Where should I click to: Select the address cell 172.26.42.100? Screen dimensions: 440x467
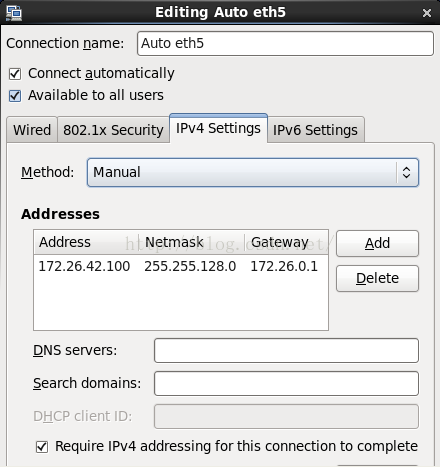coord(84,266)
